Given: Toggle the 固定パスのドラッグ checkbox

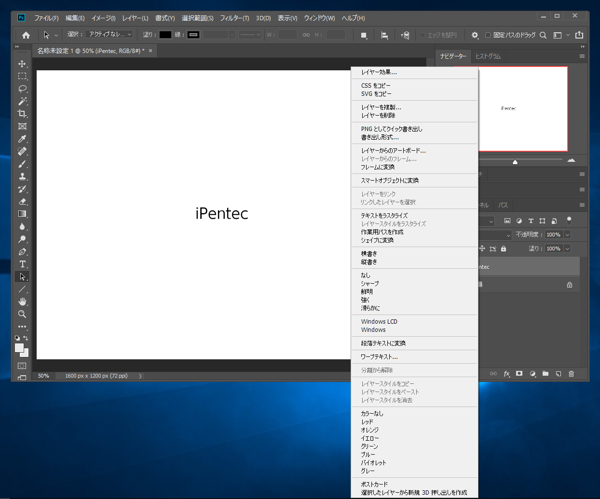Looking at the screenshot, I should (488, 35).
